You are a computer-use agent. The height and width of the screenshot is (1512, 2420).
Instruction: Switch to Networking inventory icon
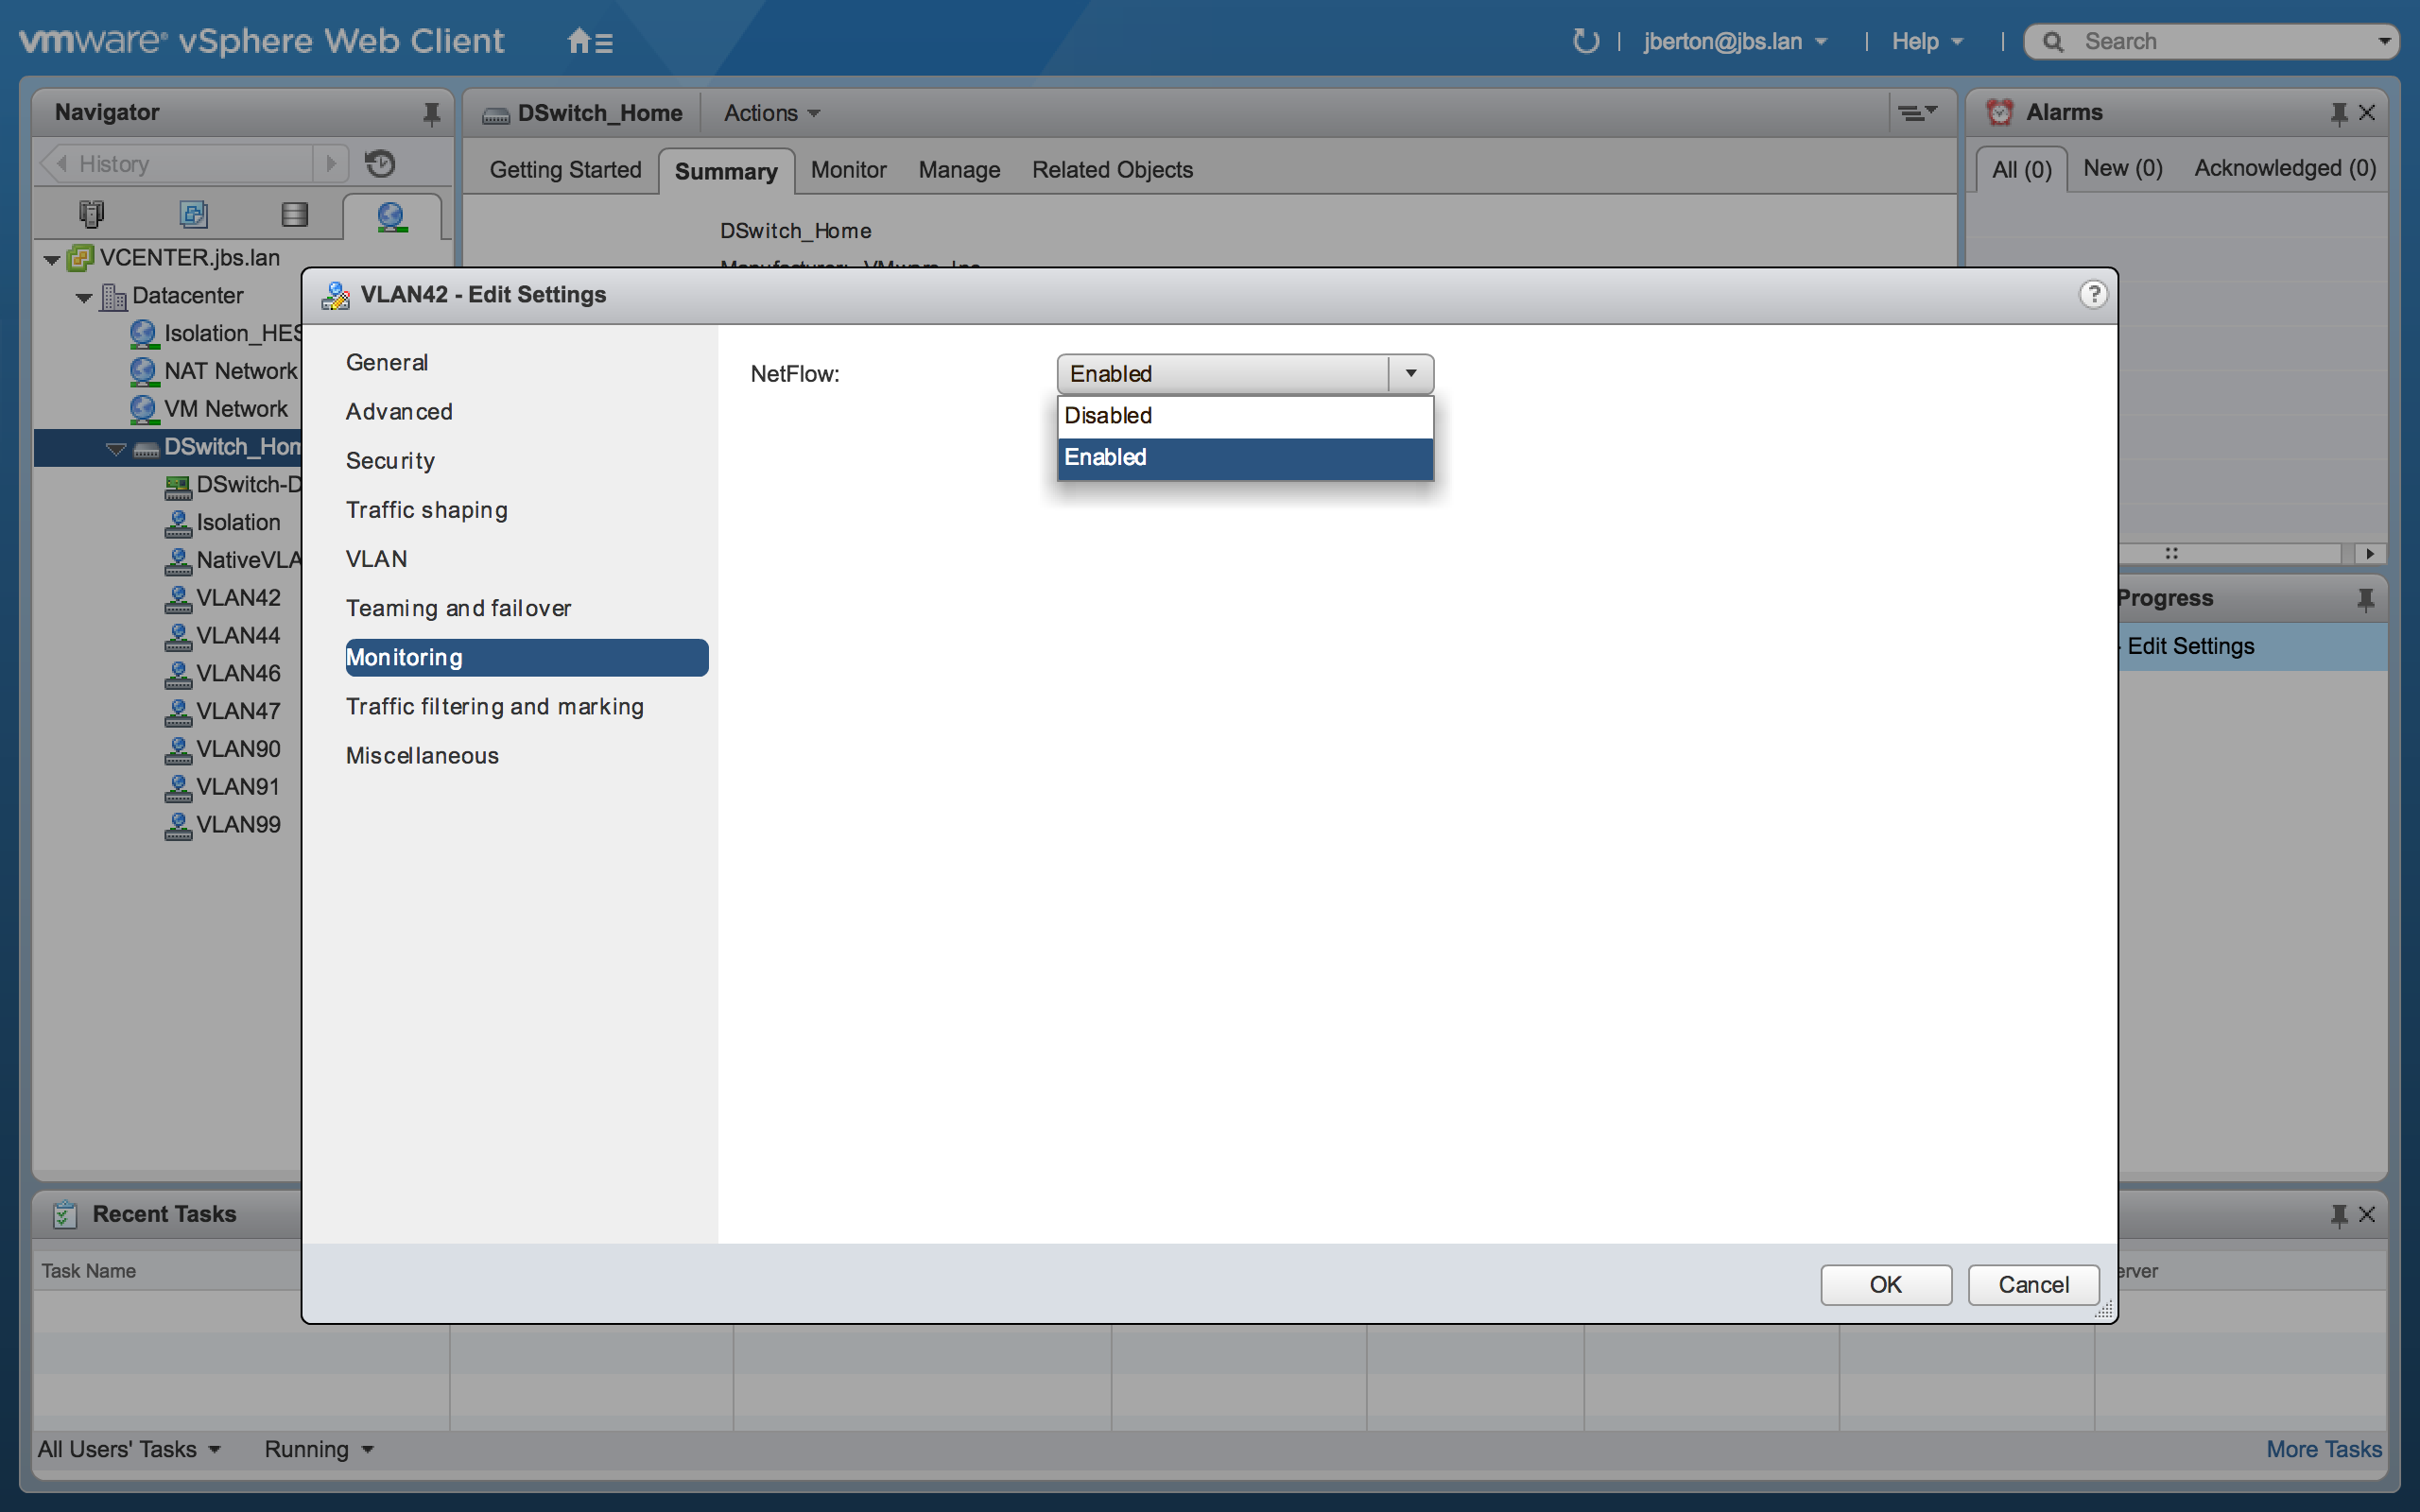click(x=391, y=215)
